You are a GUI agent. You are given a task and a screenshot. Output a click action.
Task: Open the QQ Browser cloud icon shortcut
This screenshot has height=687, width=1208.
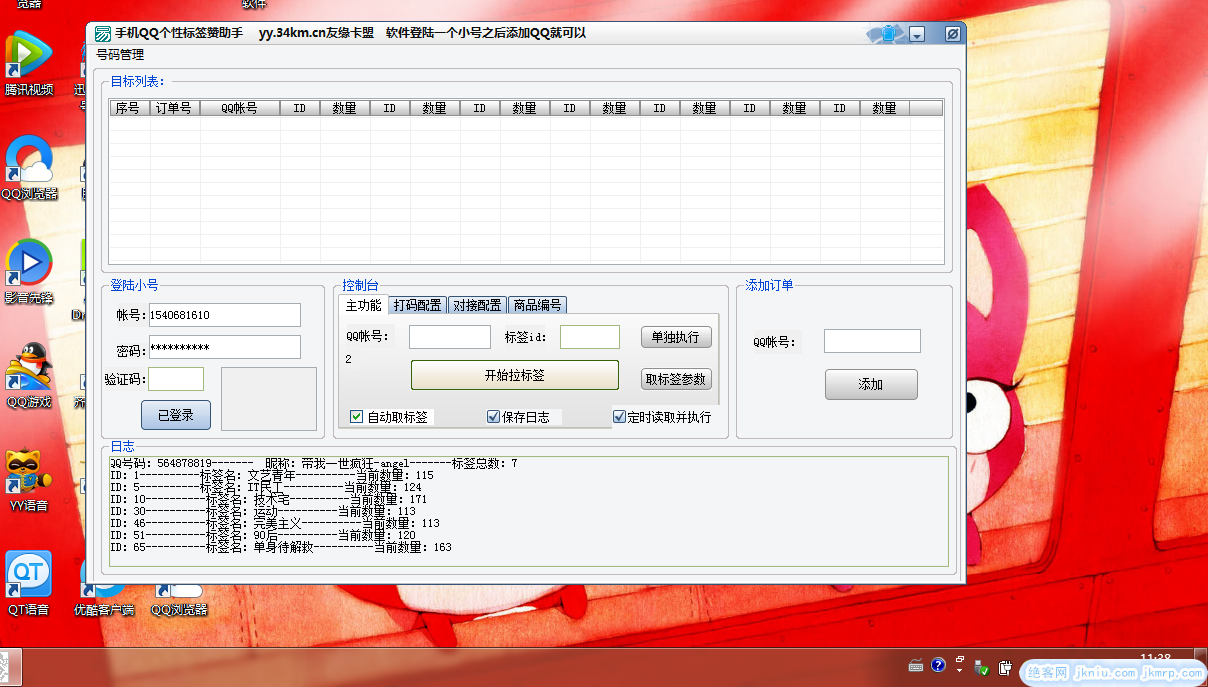[29, 161]
